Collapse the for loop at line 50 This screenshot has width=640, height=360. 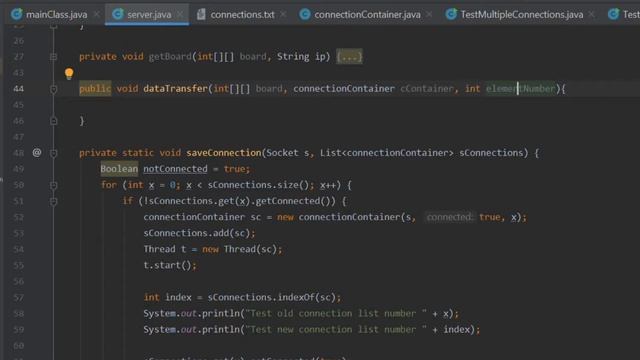pos(53,185)
